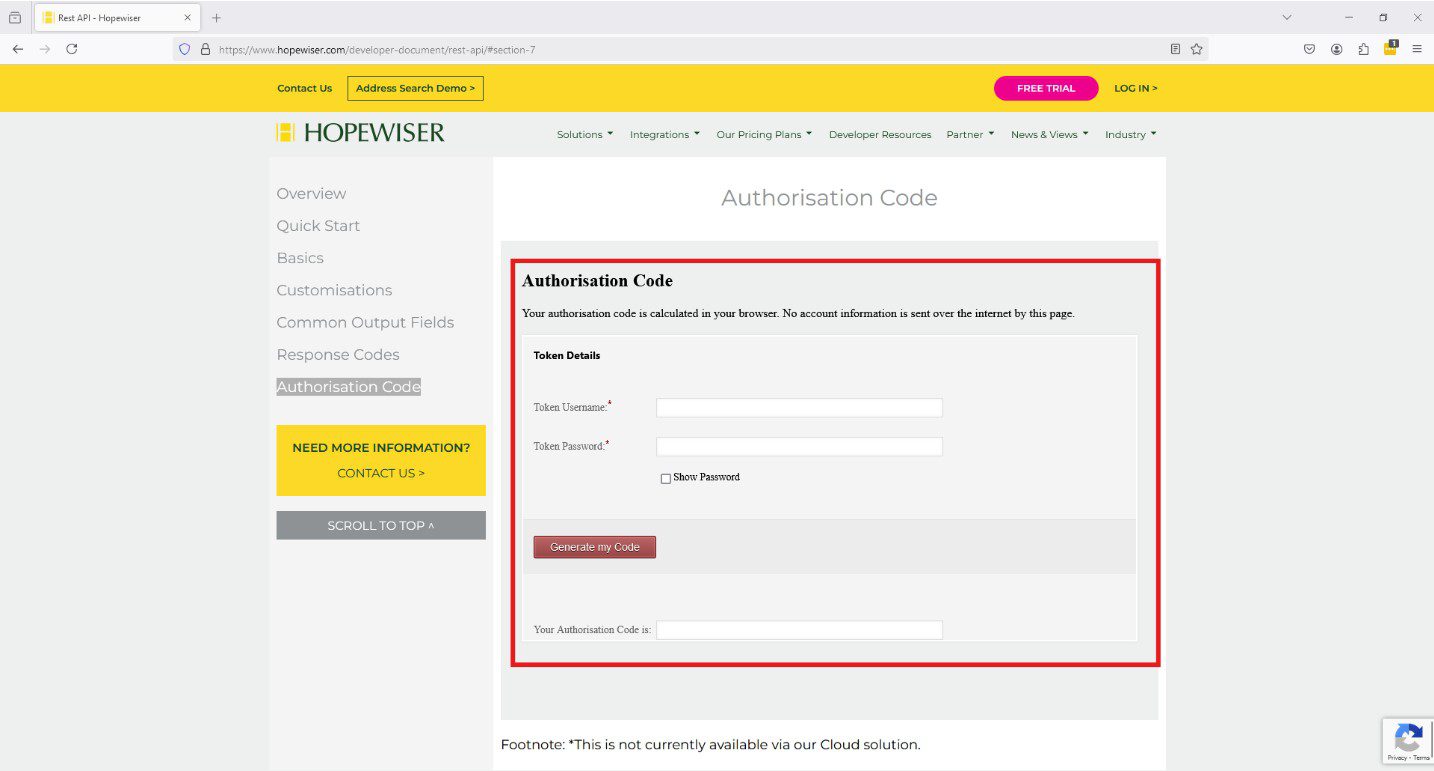Go to the Overview section
The width and height of the screenshot is (1434, 771).
coord(311,194)
